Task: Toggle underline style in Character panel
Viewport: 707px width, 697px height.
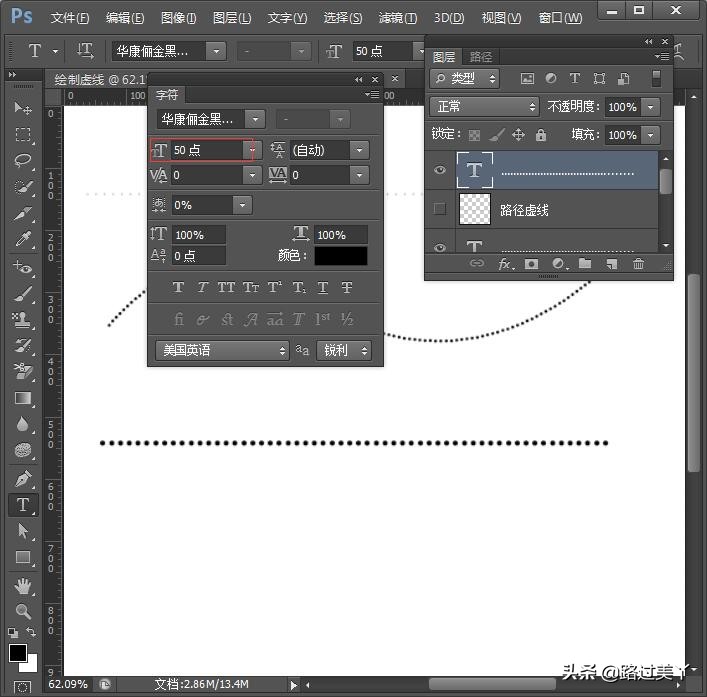Action: pos(323,288)
